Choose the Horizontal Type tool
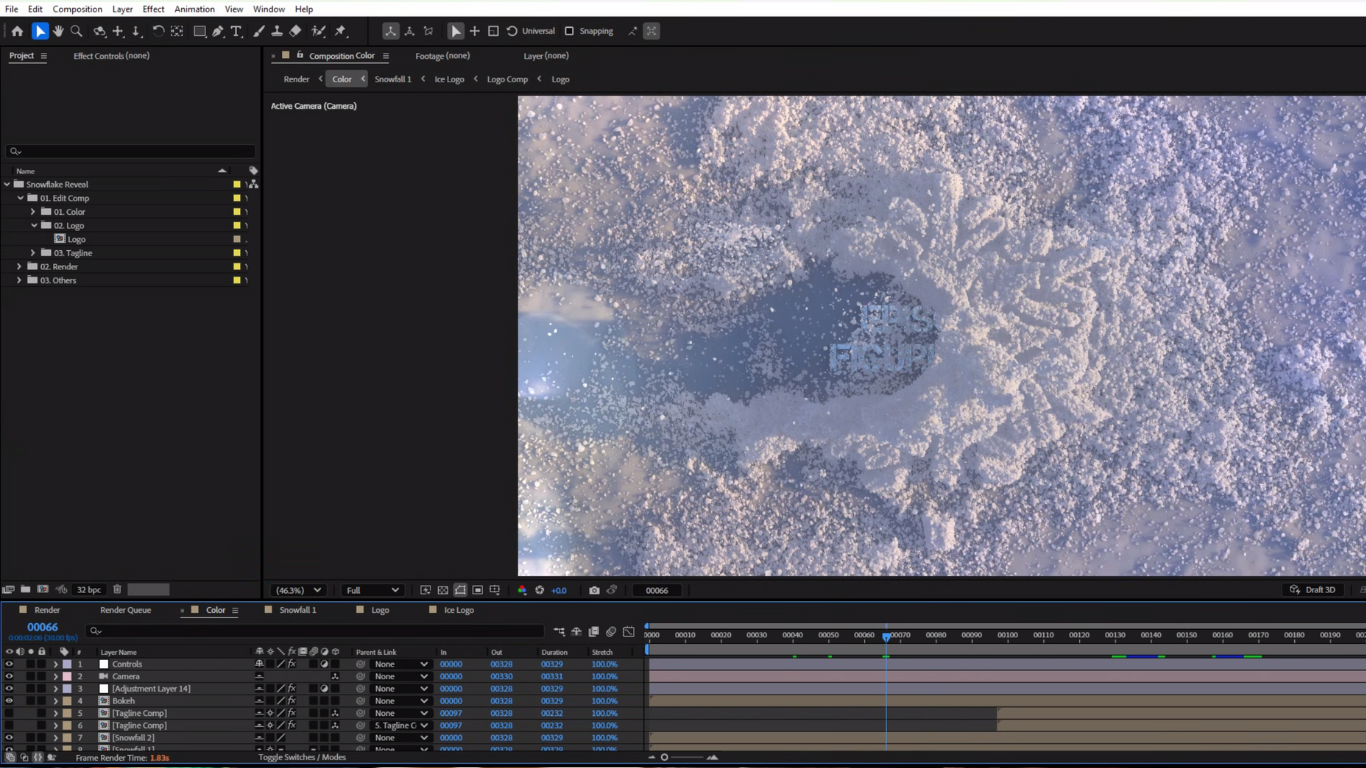 pyautogui.click(x=236, y=31)
